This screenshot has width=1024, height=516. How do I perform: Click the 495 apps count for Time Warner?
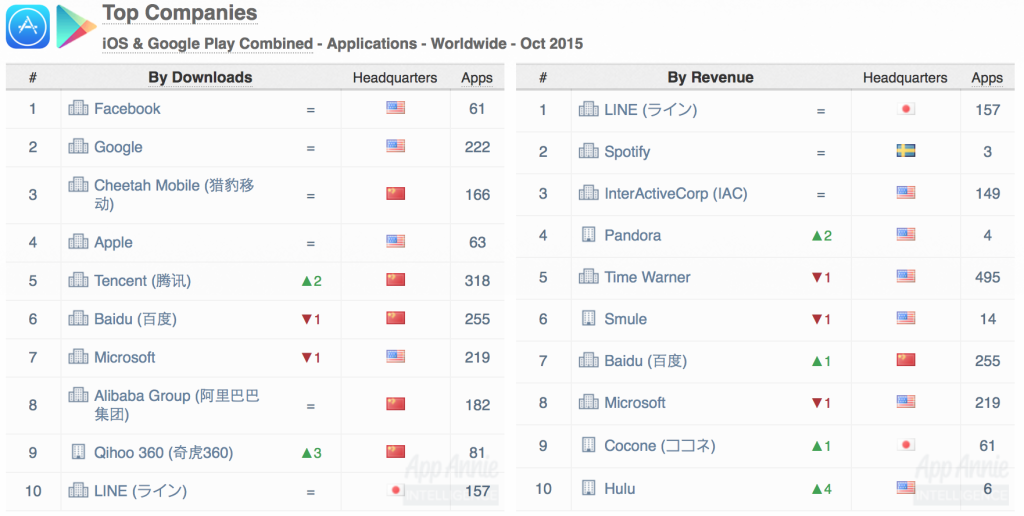pos(987,277)
